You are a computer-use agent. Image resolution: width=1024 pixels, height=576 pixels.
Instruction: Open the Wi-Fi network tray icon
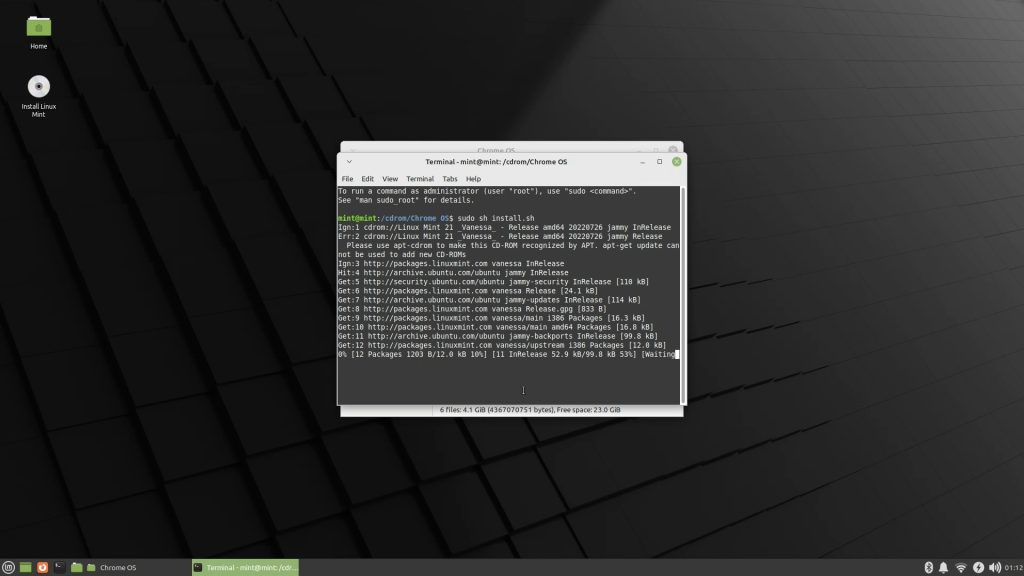[x=961, y=567]
